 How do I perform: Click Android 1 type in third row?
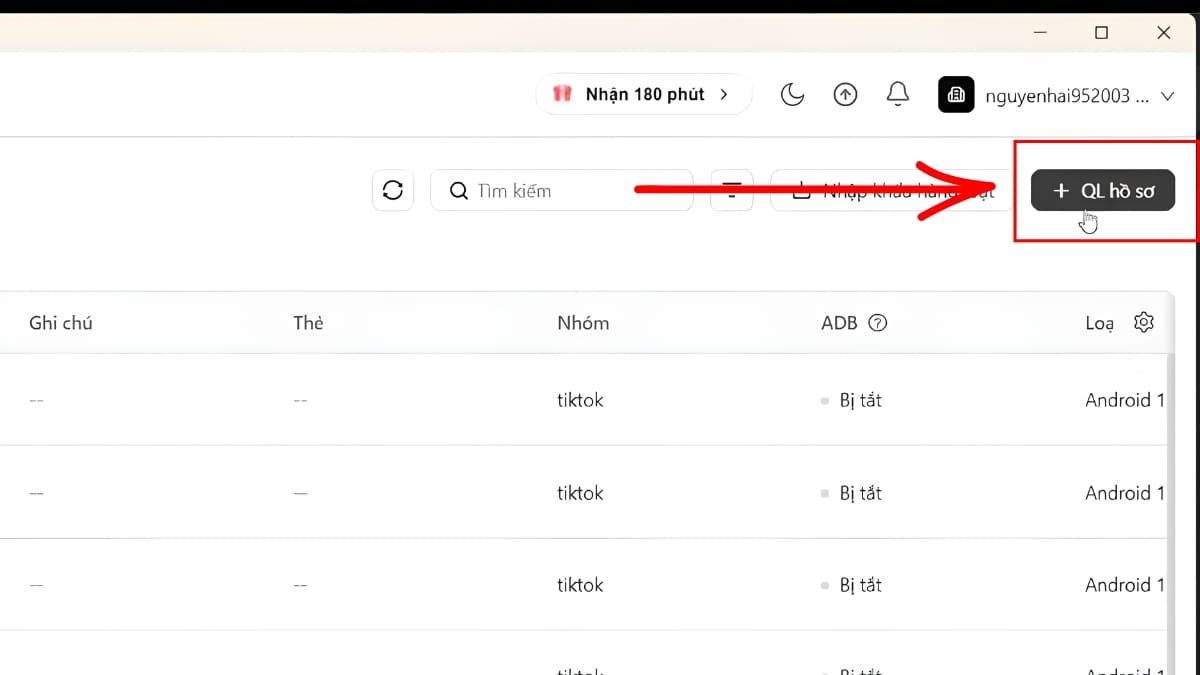[x=1125, y=585]
